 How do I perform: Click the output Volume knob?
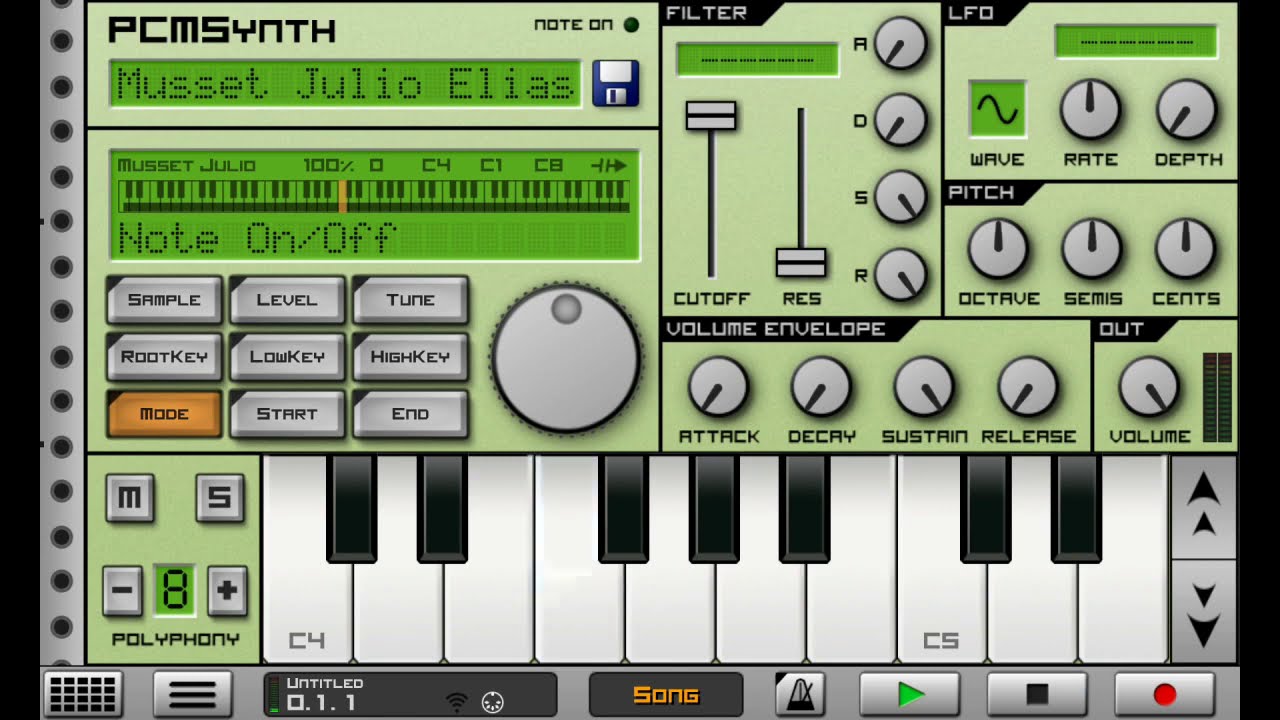pyautogui.click(x=1149, y=386)
